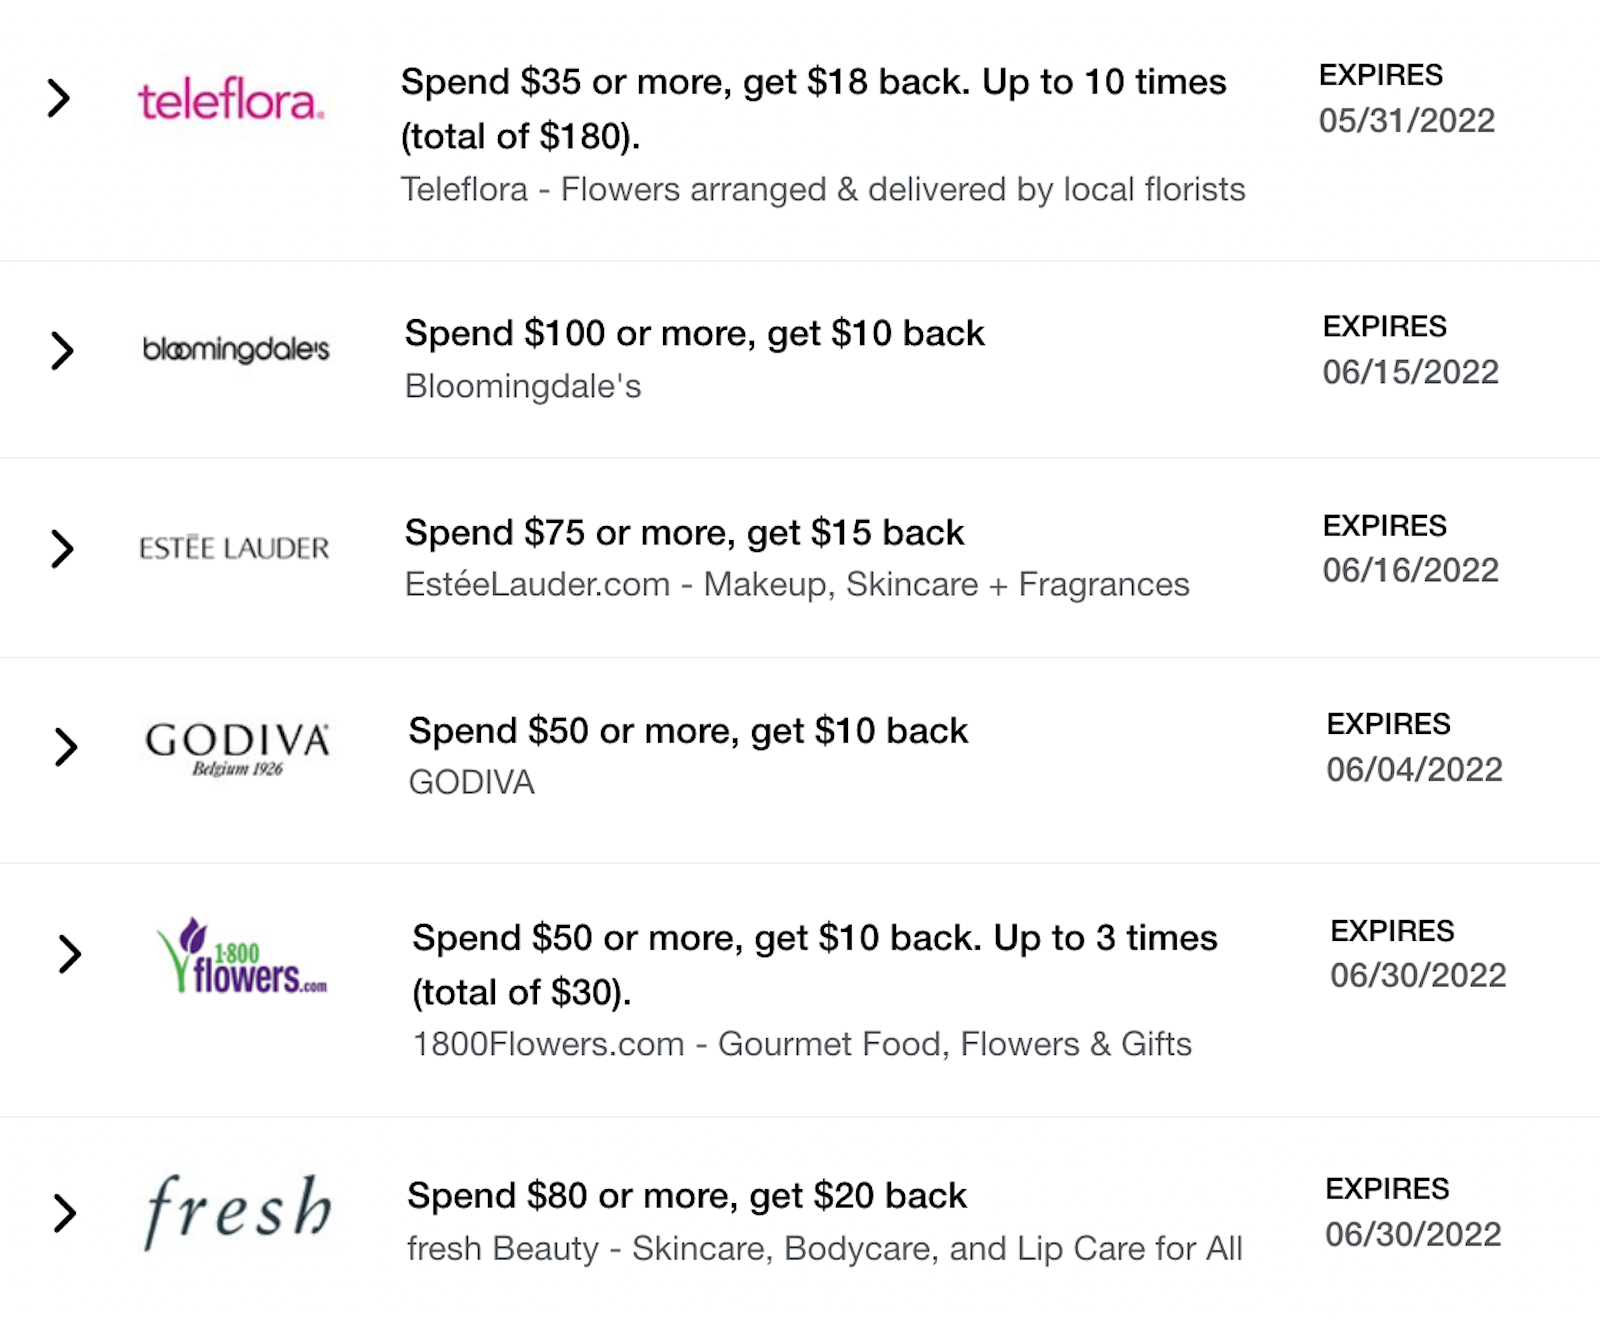Image resolution: width=1600 pixels, height=1340 pixels.
Task: Open the Spend $80 get $20 back offer
Action: point(687,1196)
